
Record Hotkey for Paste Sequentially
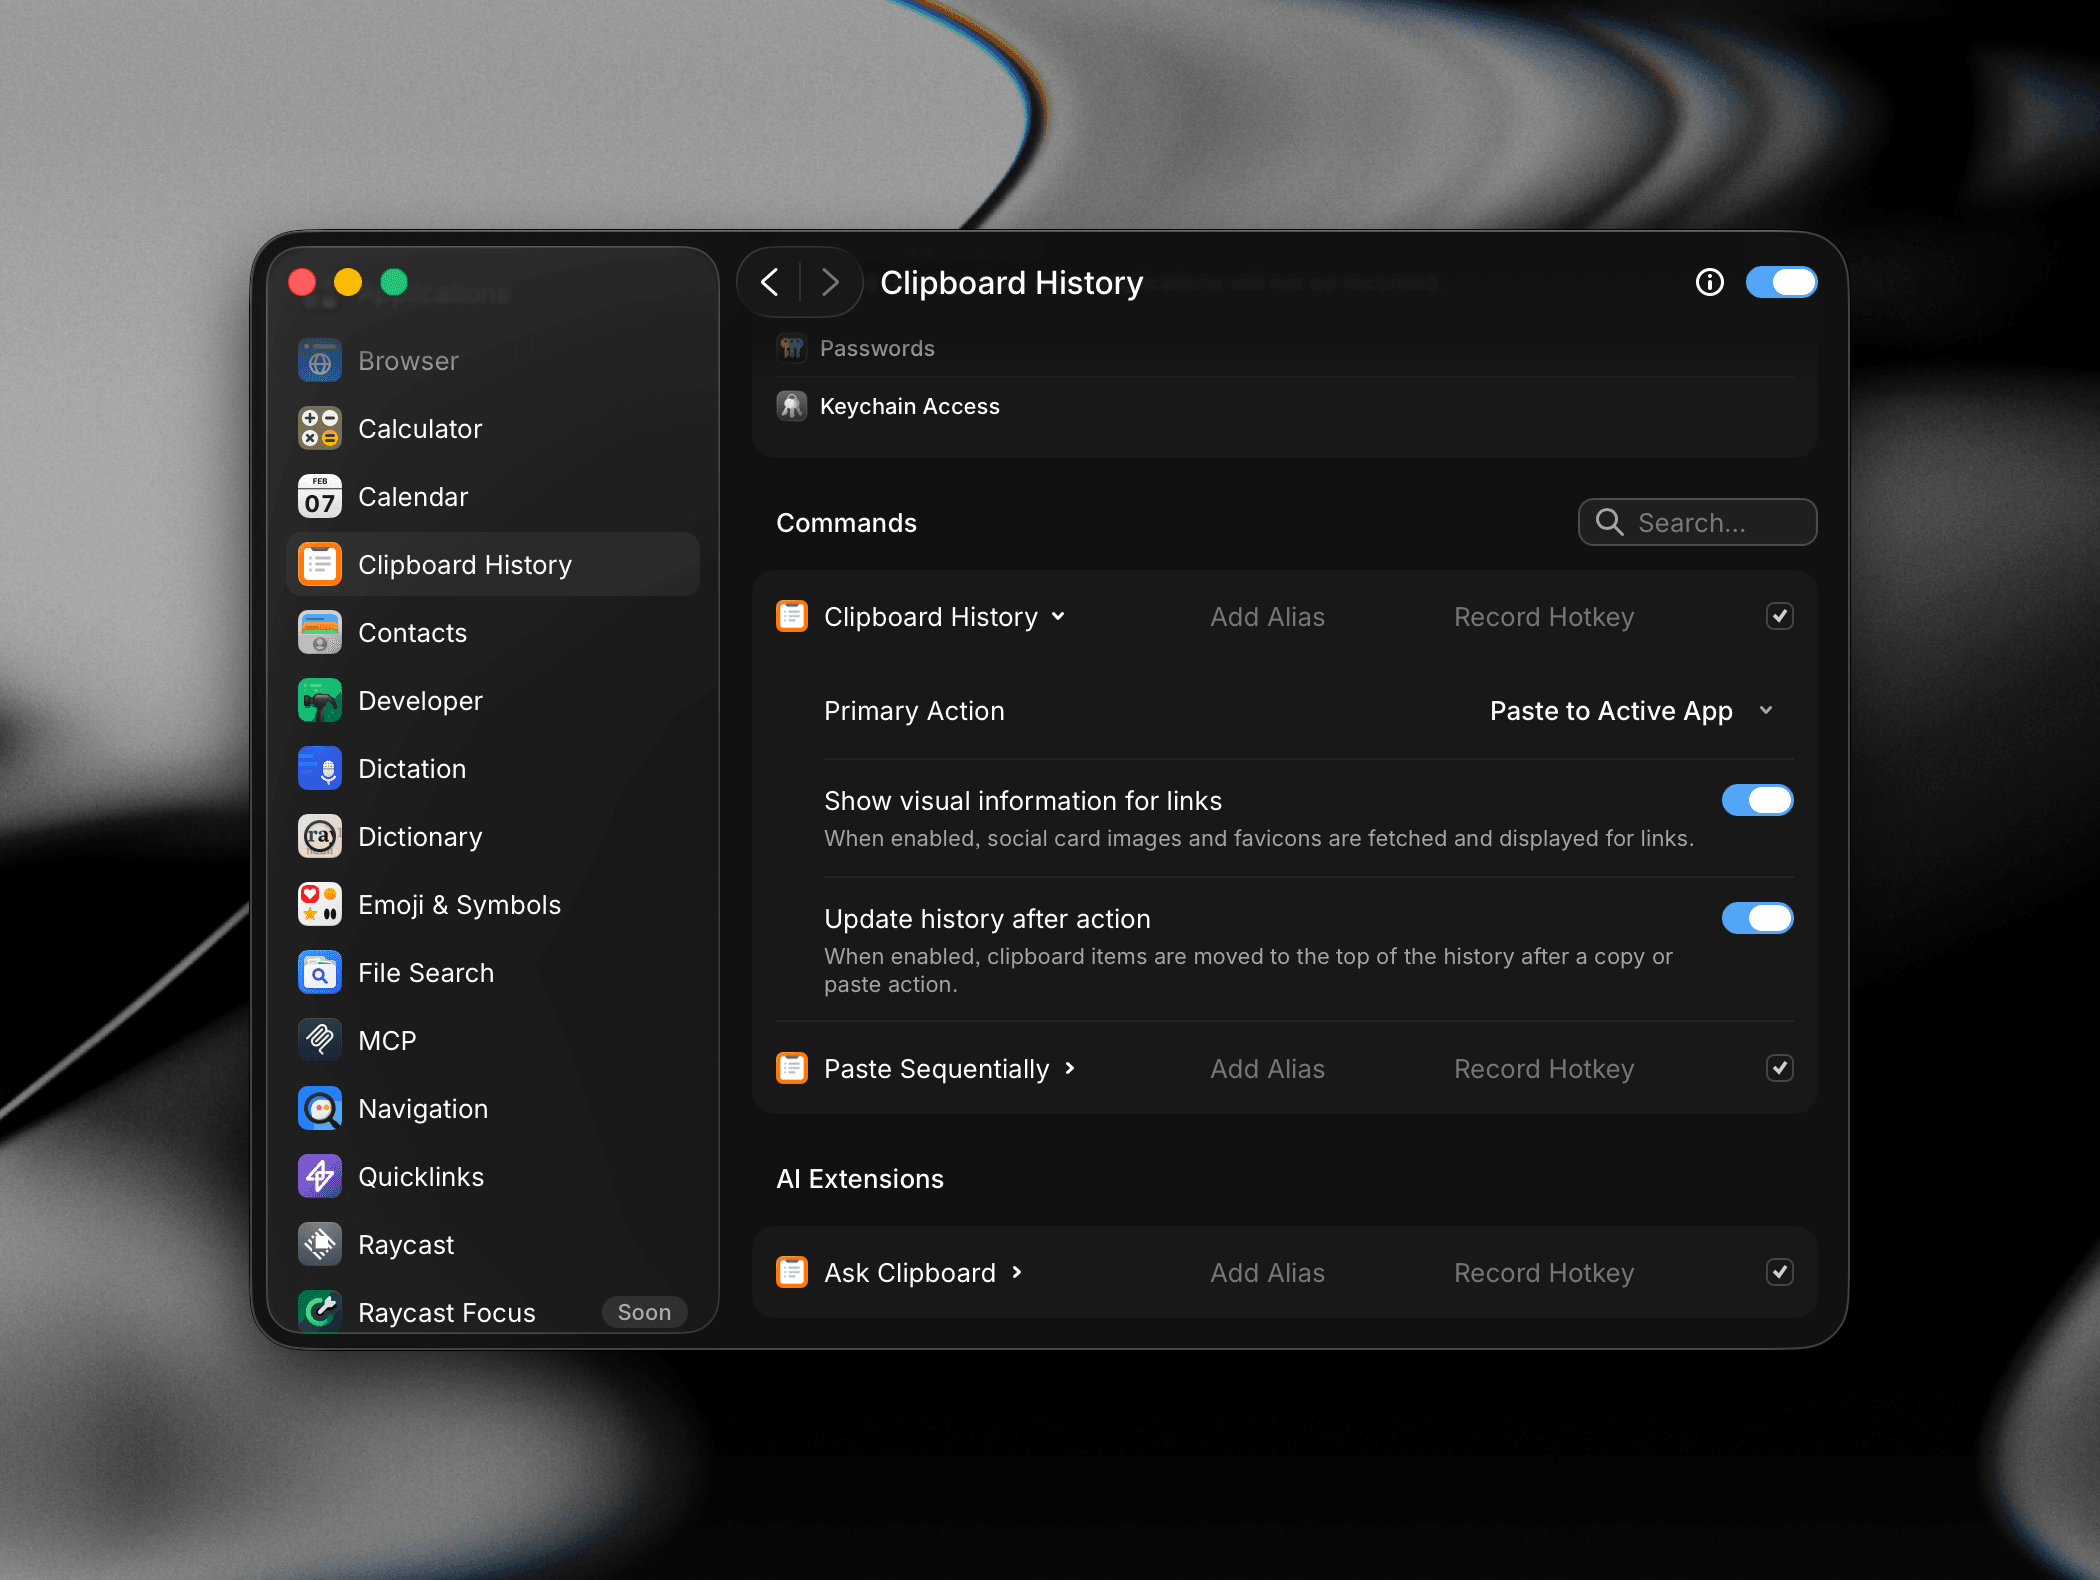coord(1544,1069)
